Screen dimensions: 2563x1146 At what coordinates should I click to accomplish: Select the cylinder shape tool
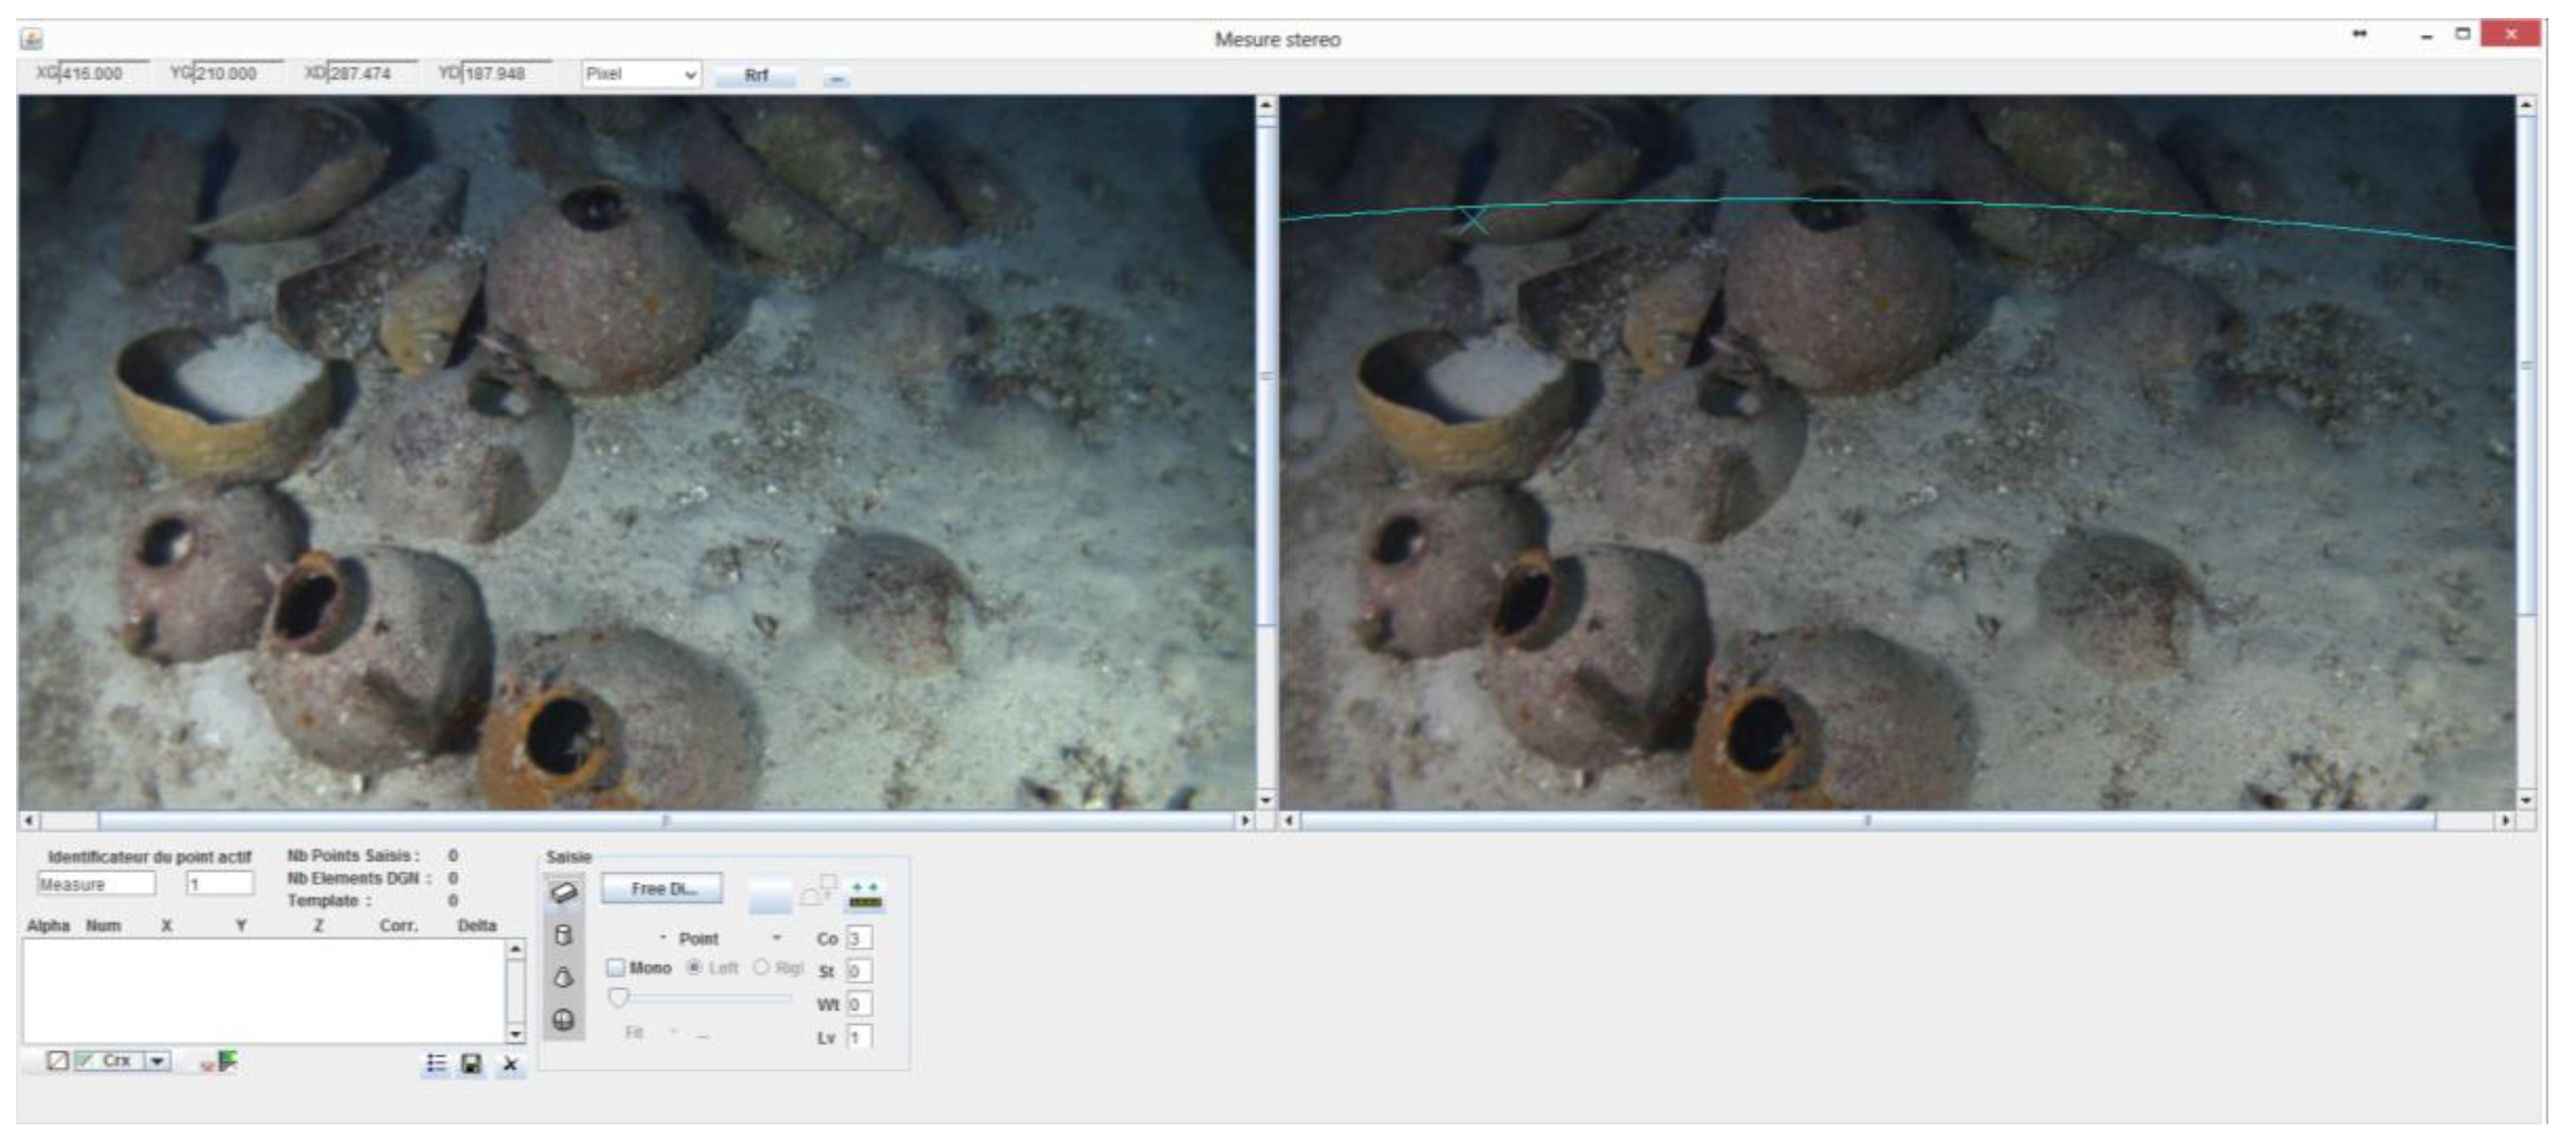(564, 936)
